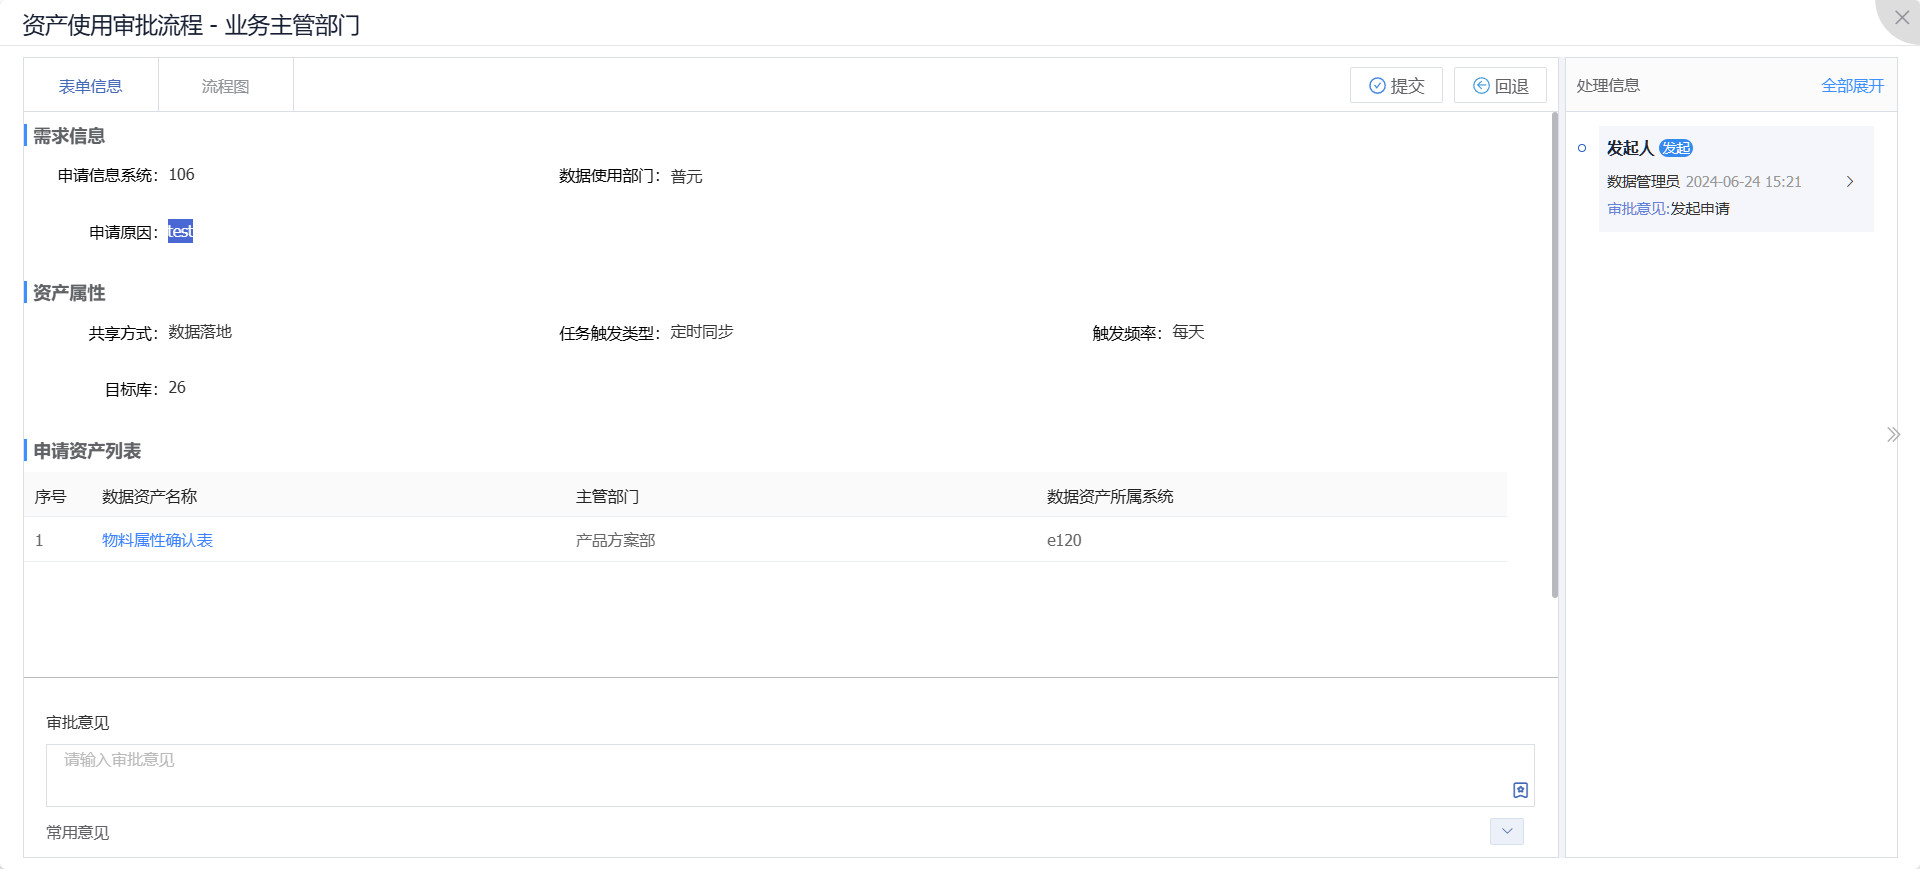1920x869 pixels.
Task: Select the 产品方案部 cell in row 1
Action: (615, 540)
